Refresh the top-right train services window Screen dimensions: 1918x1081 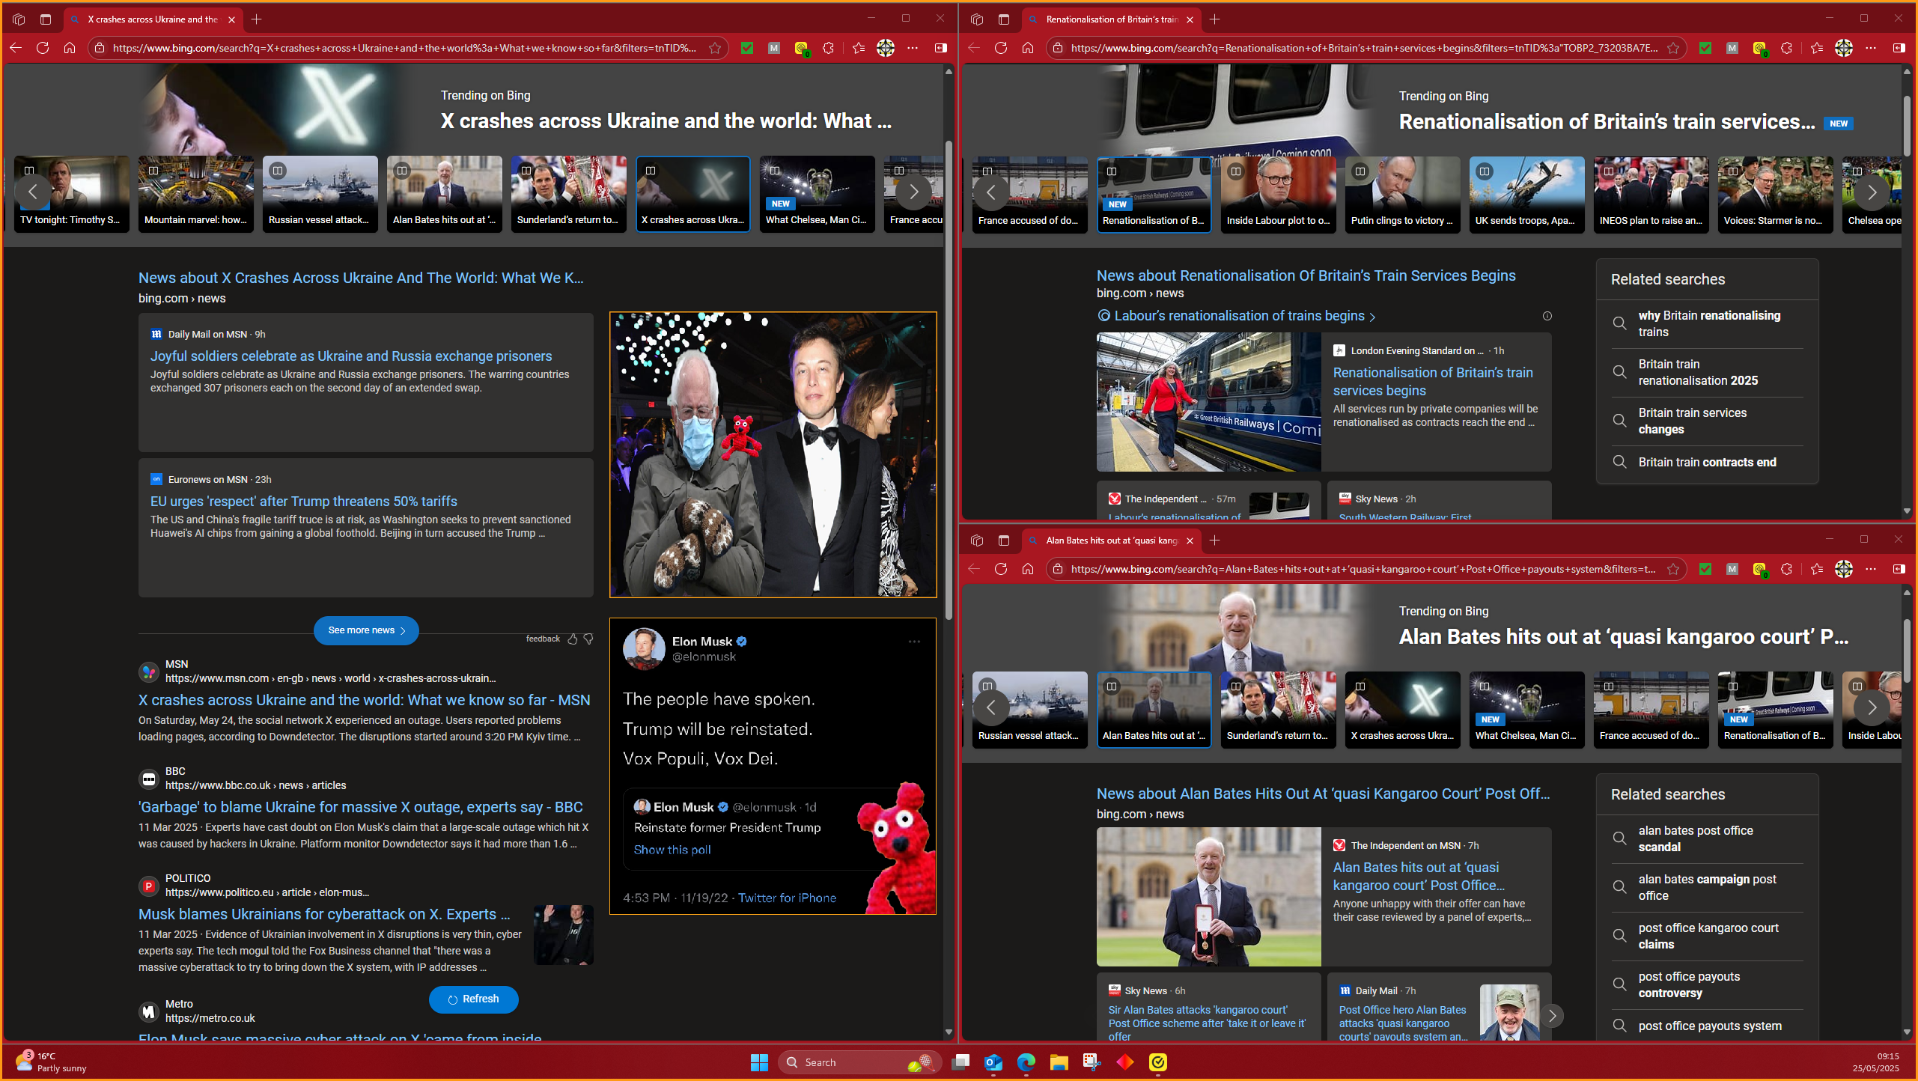point(1001,48)
